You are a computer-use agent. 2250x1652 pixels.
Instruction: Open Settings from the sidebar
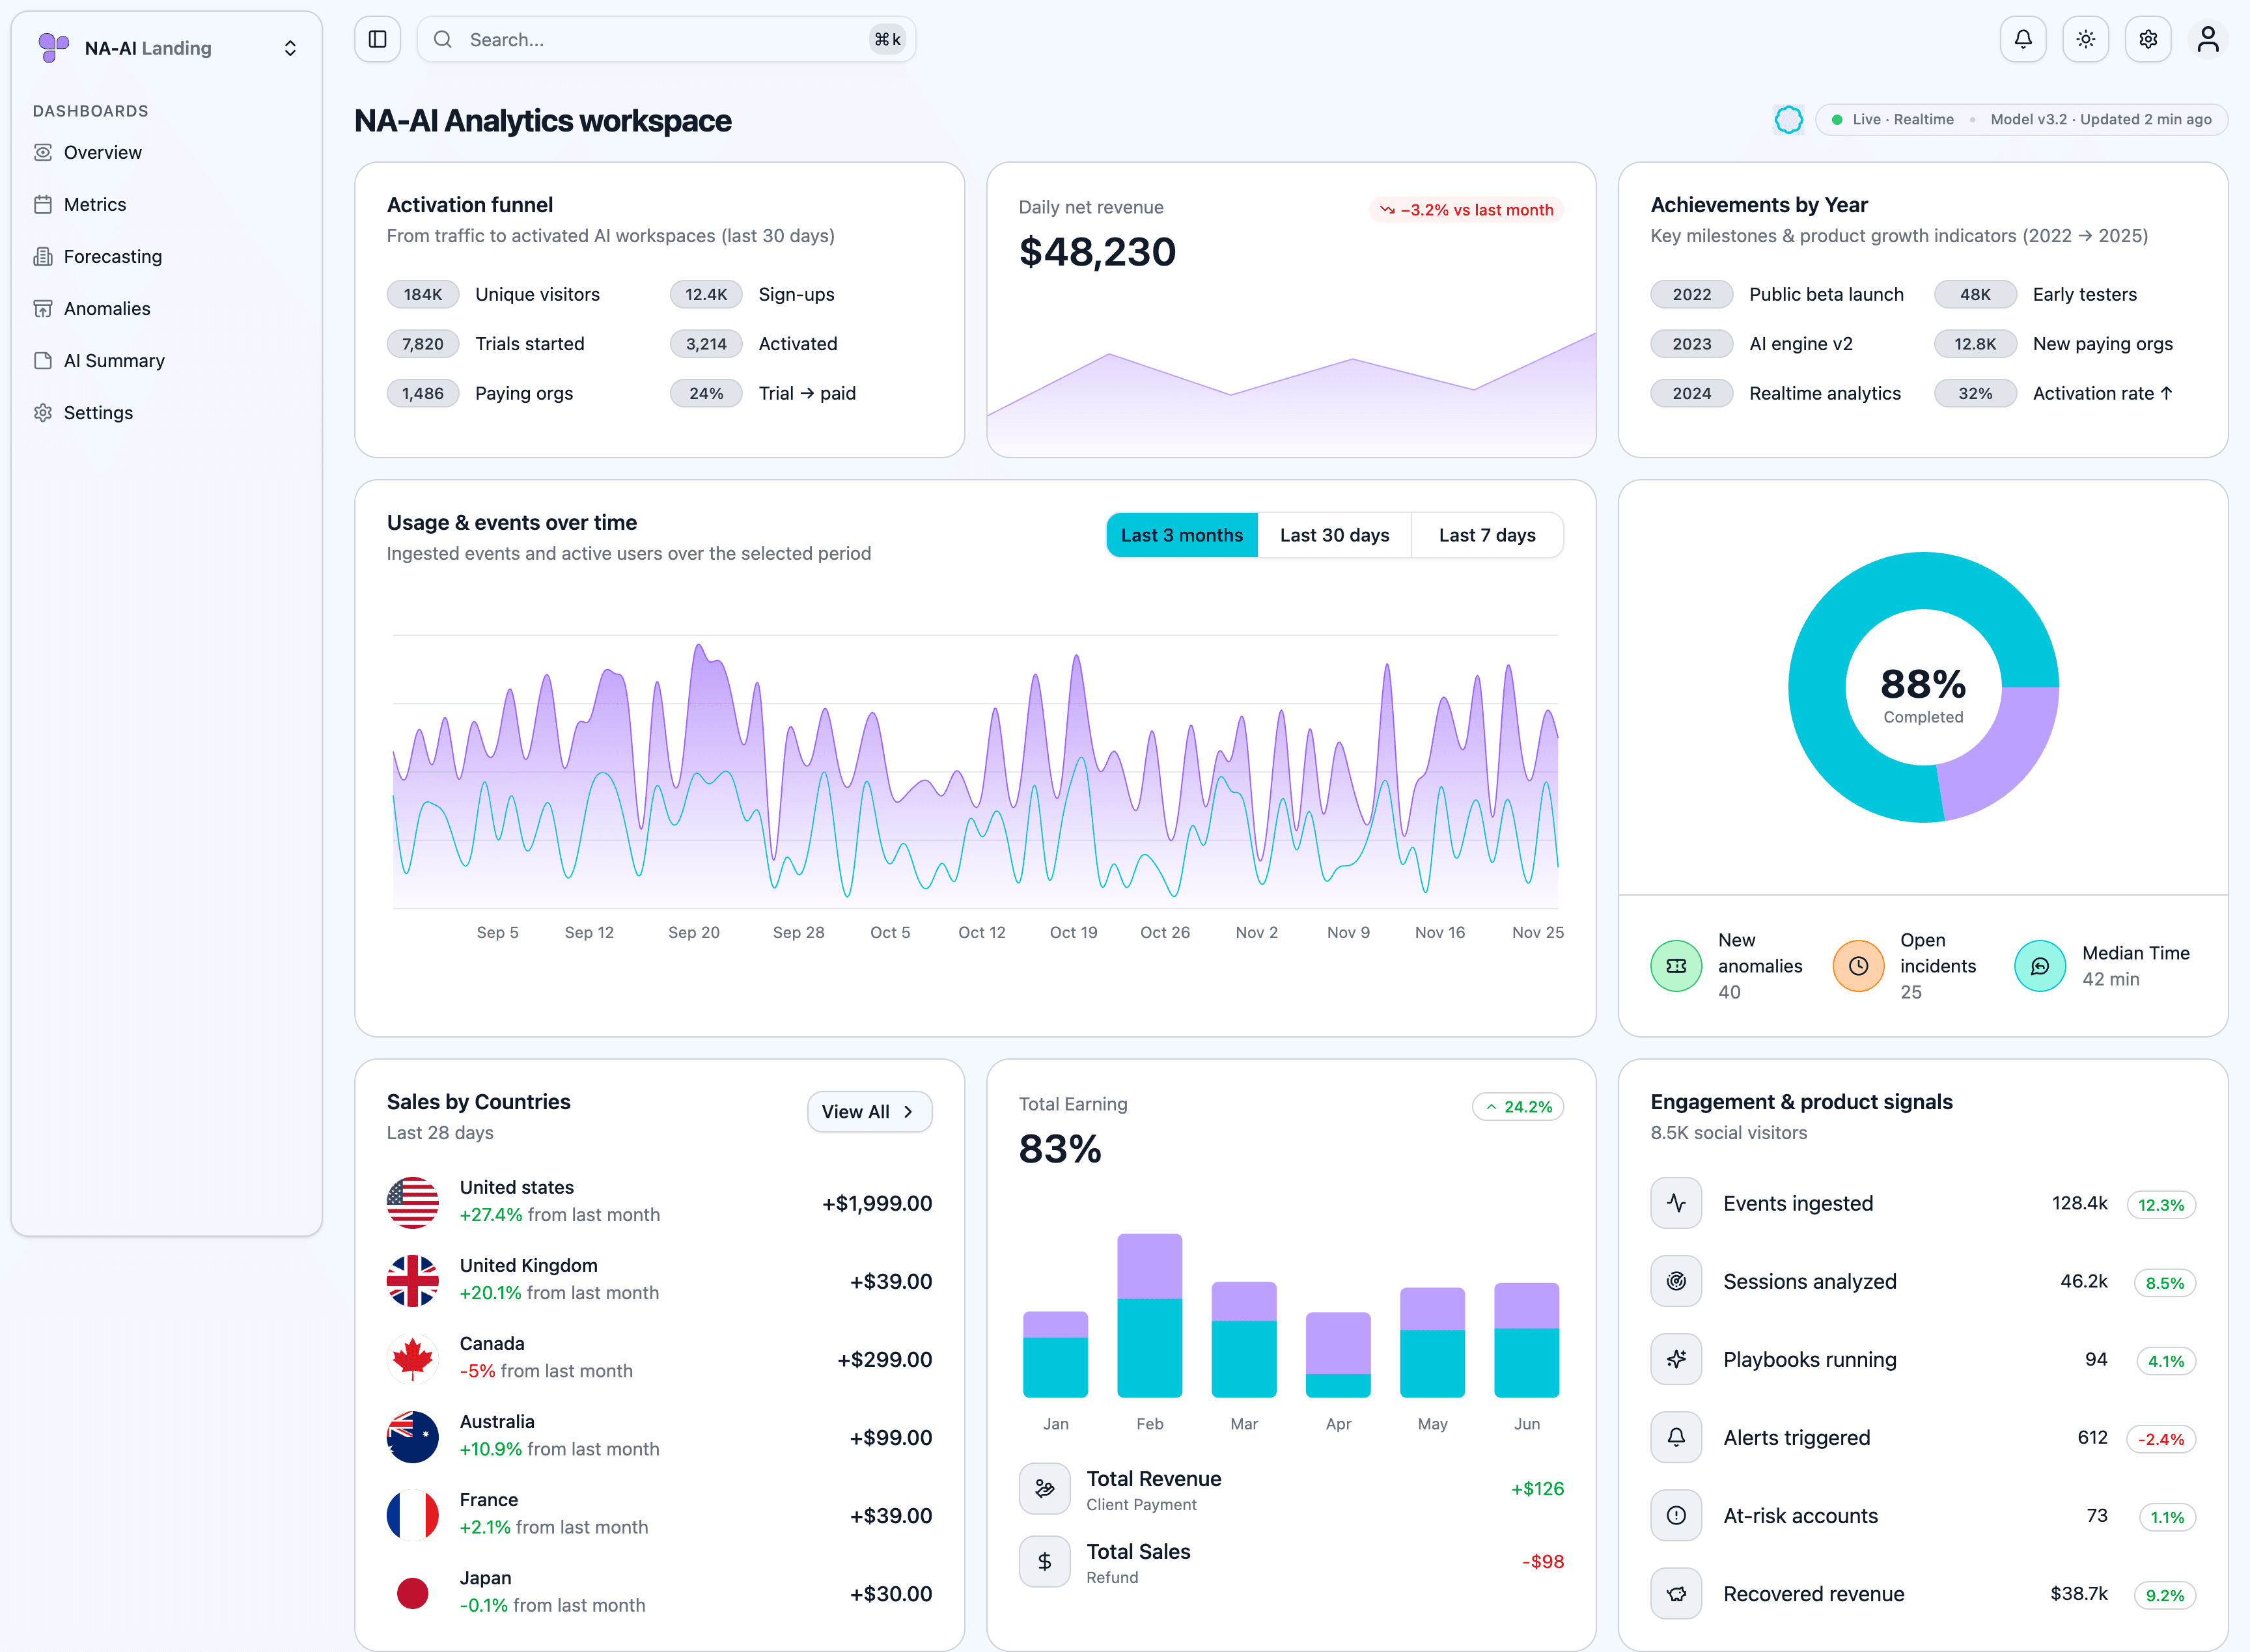pyautogui.click(x=97, y=412)
